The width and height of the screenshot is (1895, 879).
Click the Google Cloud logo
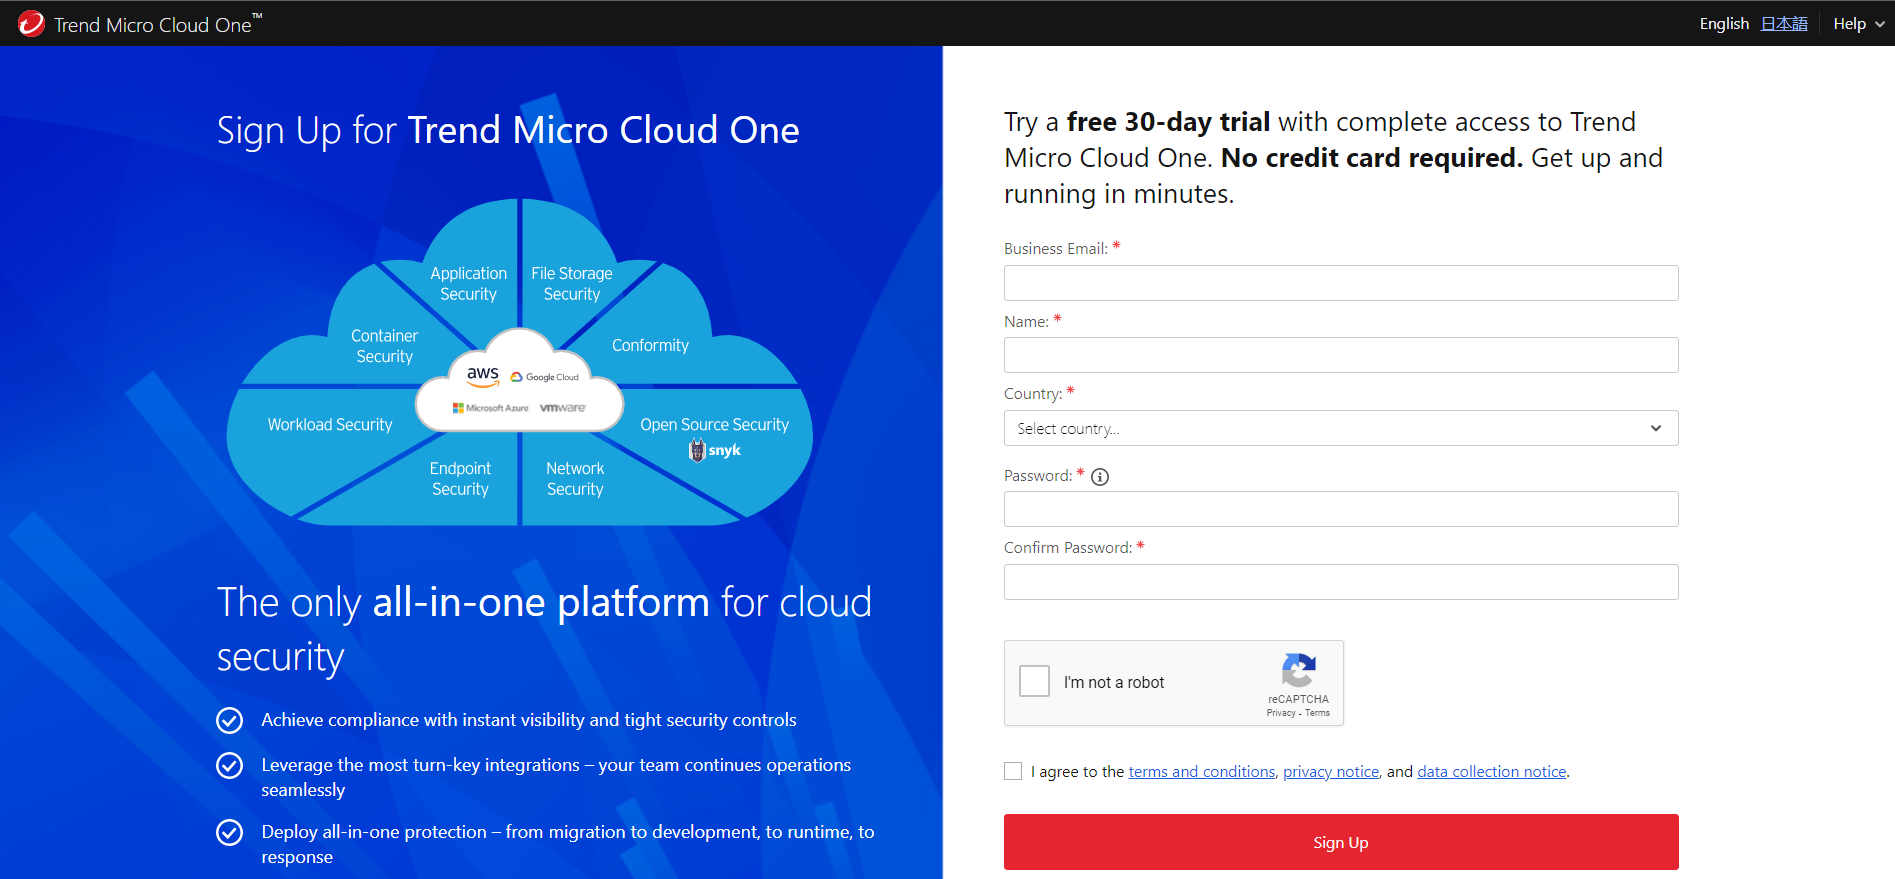click(x=545, y=377)
